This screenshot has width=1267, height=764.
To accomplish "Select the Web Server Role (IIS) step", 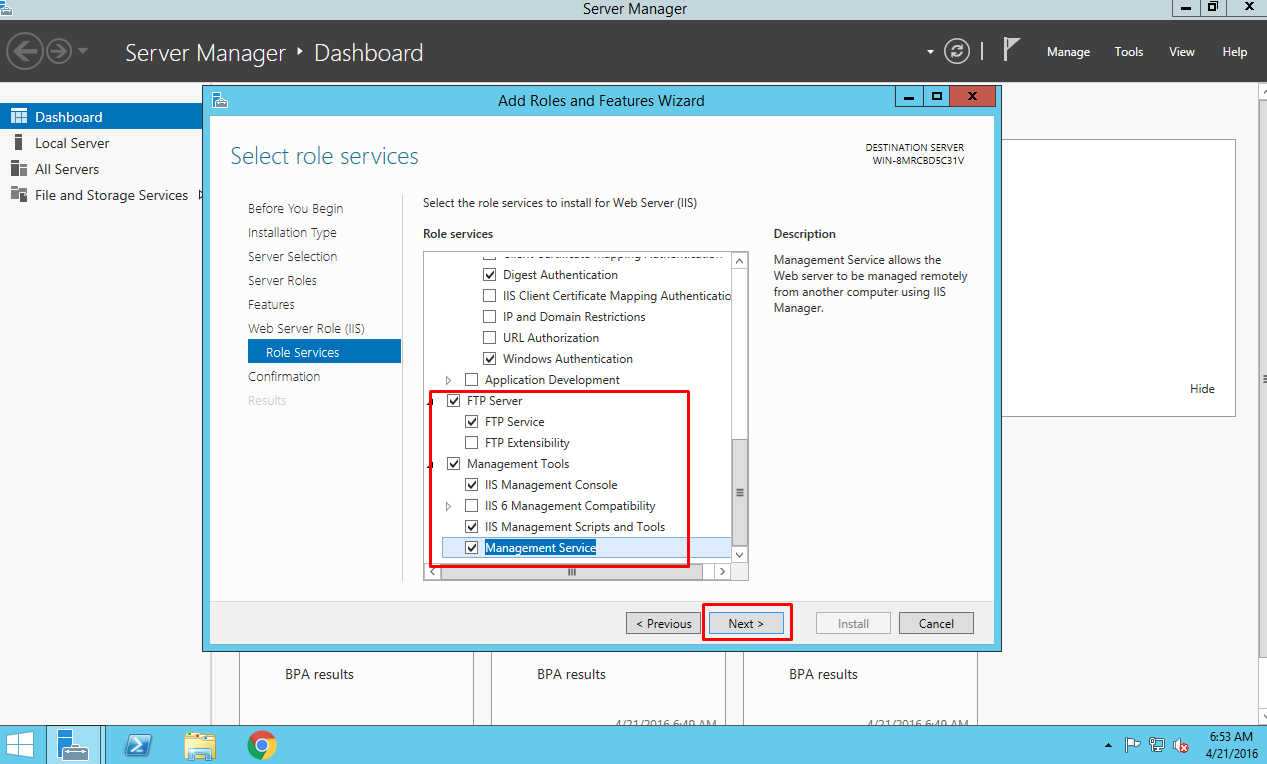I will click(307, 329).
